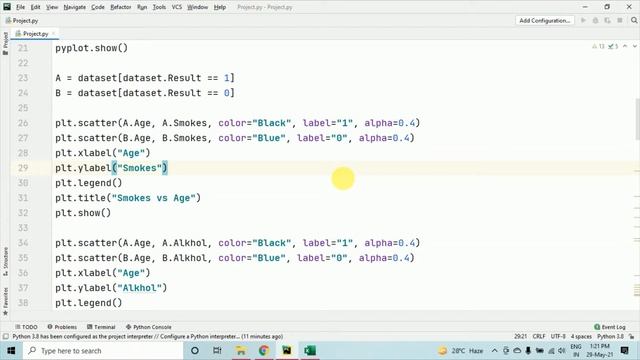This screenshot has width=640, height=360.
Task: Click plt.legend() on line 30
Action: [x=89, y=183]
